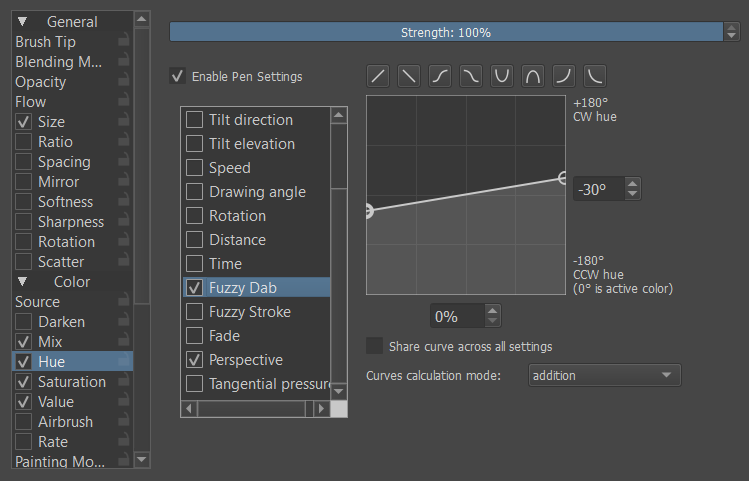Enable the Speed sensor checkbox
Viewport: 749px width, 481px height.
[194, 168]
